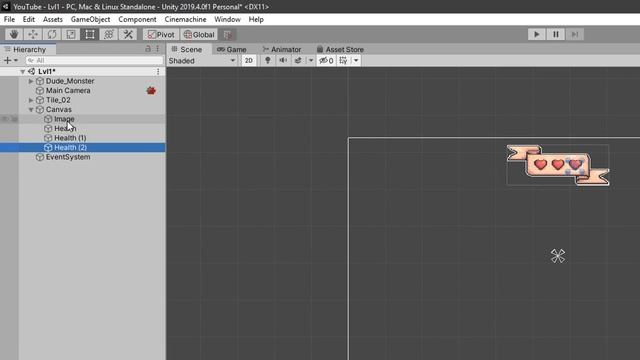
Task: Select the Rotate tool
Action: (52, 34)
